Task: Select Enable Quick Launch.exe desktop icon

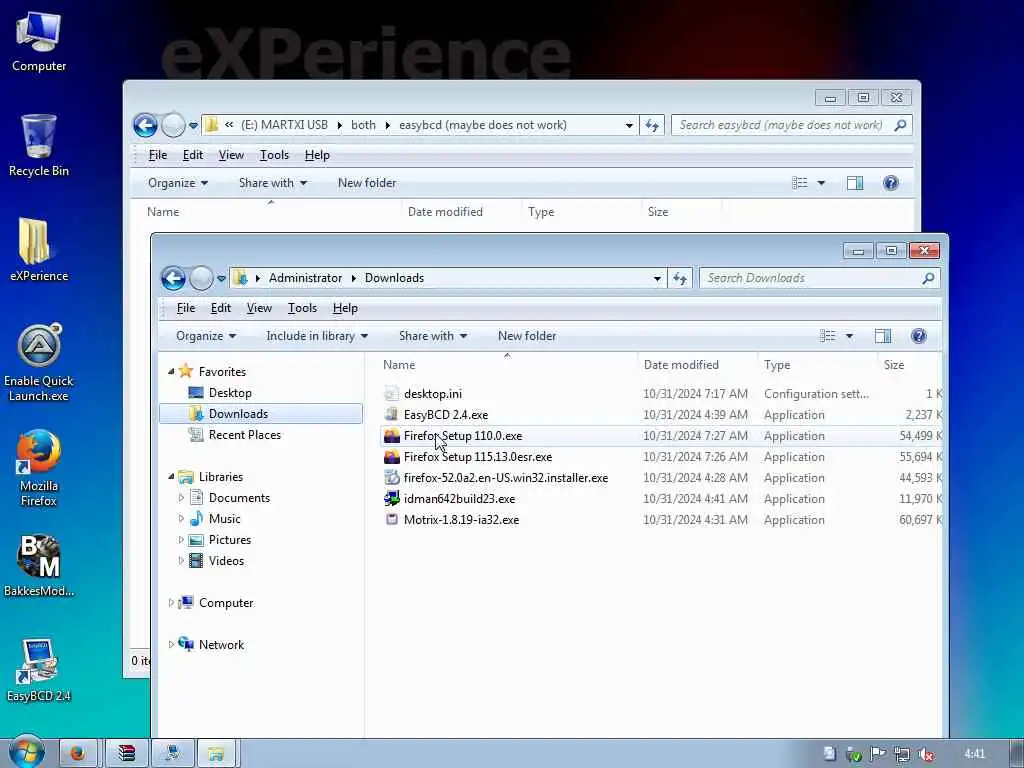Action: click(39, 362)
